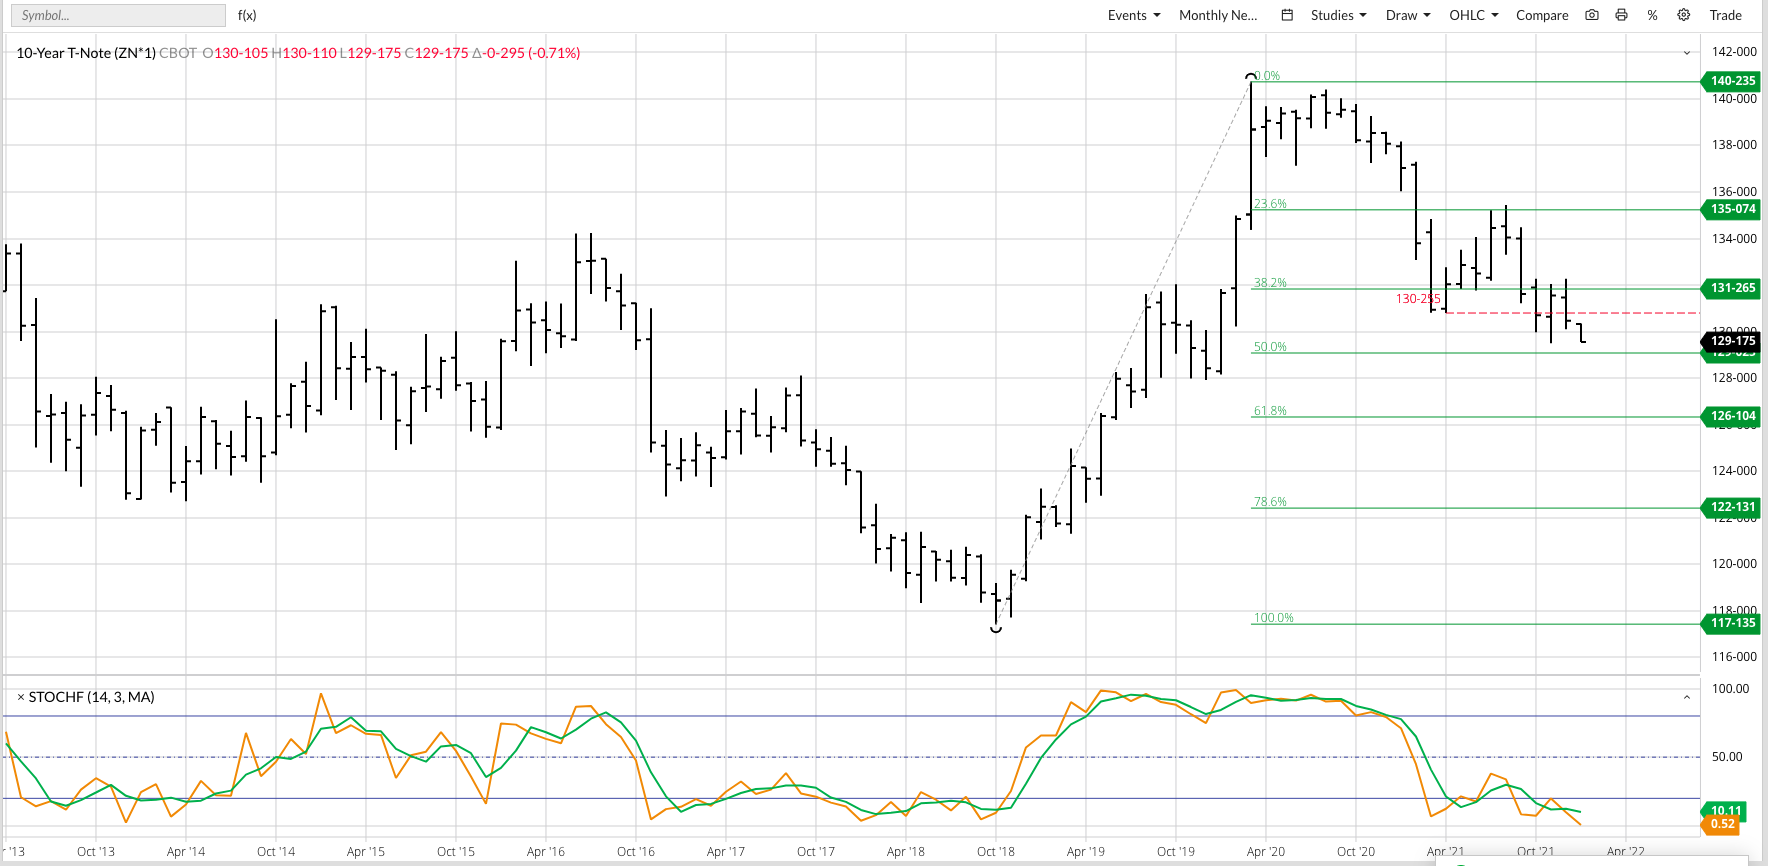Click the Compare button
This screenshot has width=1768, height=866.
tap(1542, 15)
